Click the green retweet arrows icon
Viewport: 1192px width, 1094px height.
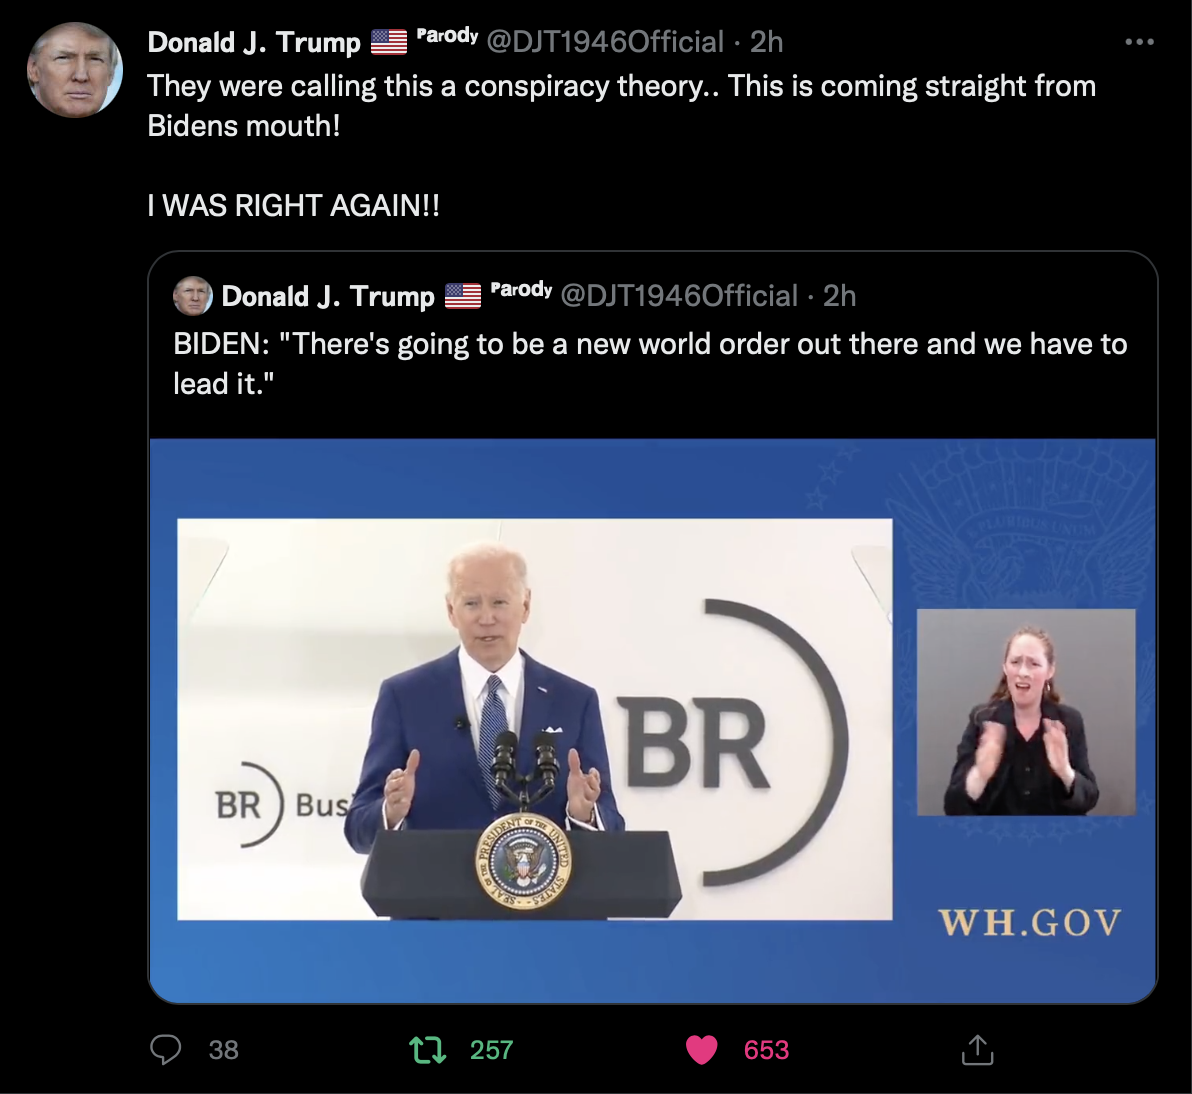[427, 1050]
